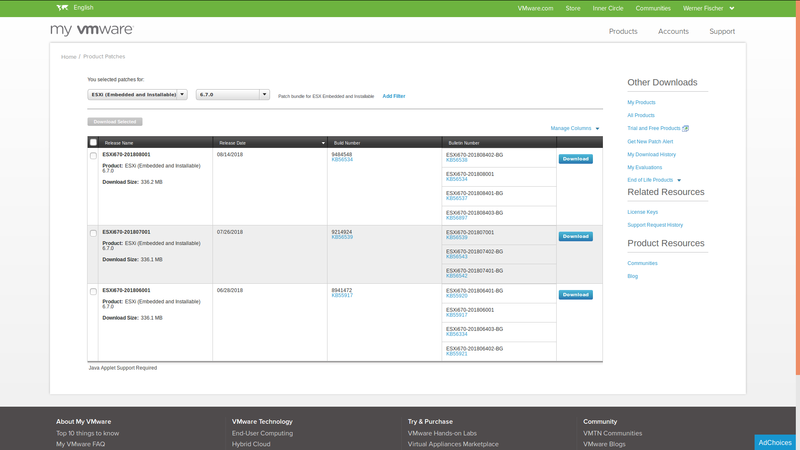Open the Trial and Free Products link

pos(654,129)
